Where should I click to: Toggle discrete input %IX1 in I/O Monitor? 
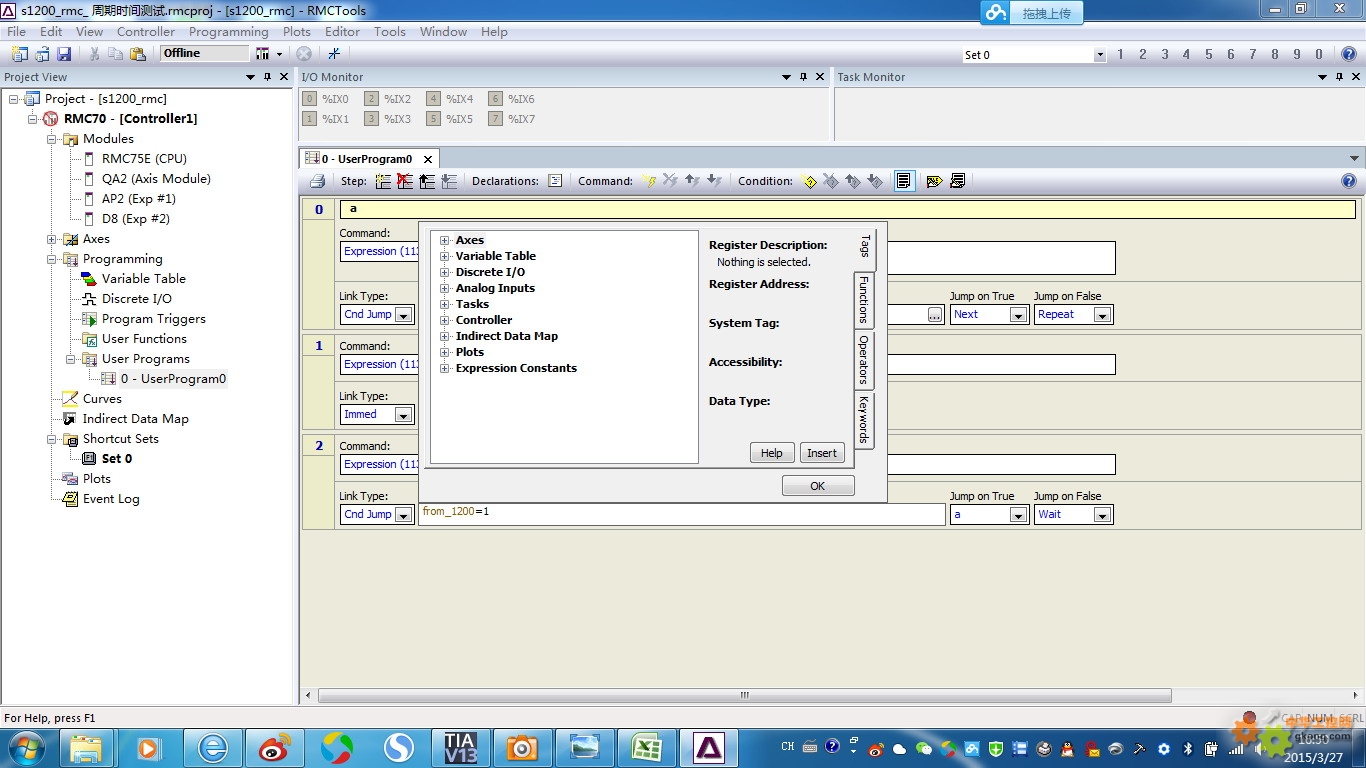pos(310,119)
